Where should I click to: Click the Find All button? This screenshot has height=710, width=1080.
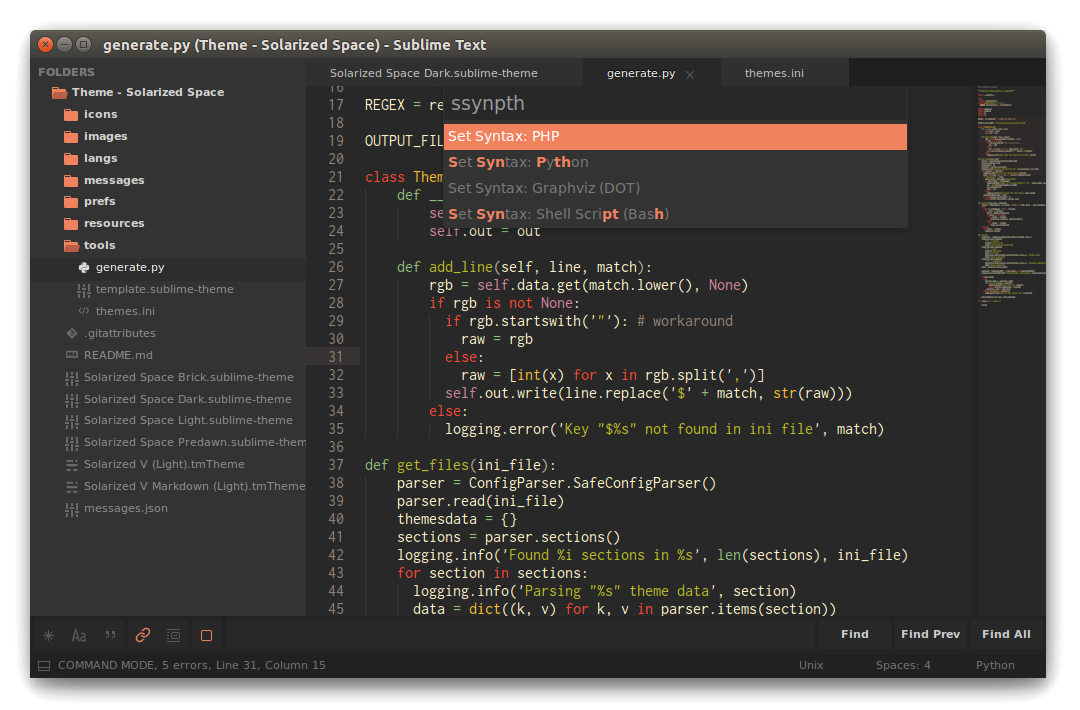1006,634
